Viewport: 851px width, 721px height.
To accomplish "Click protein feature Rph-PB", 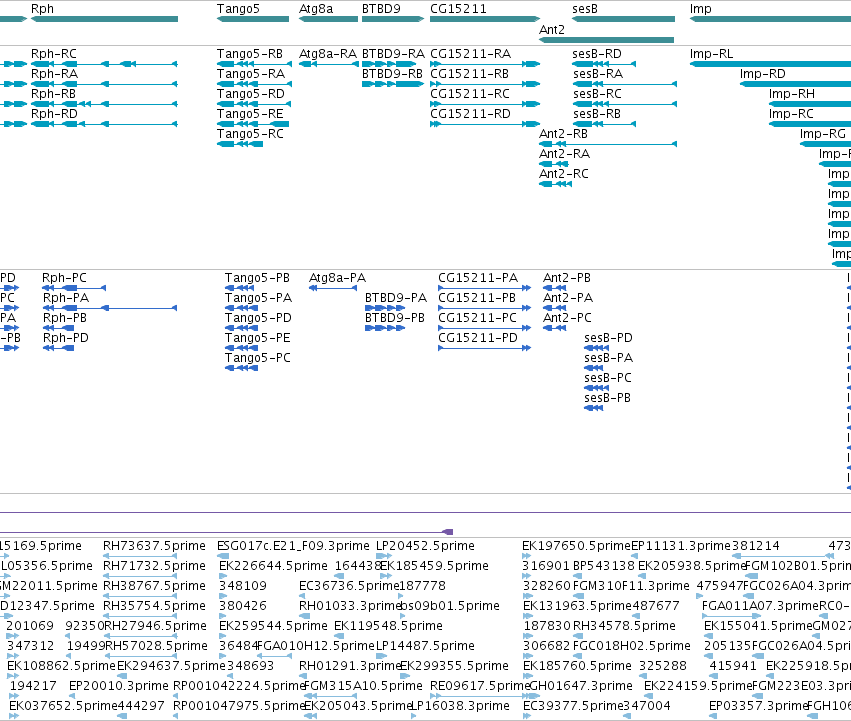I will [59, 328].
